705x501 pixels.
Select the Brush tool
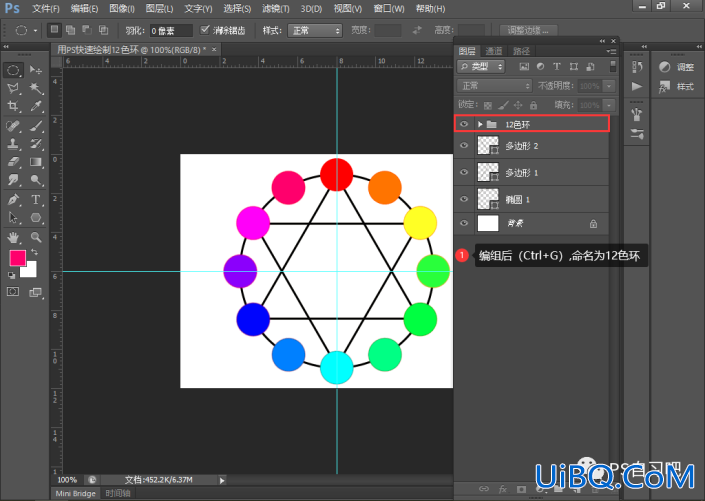[36, 125]
